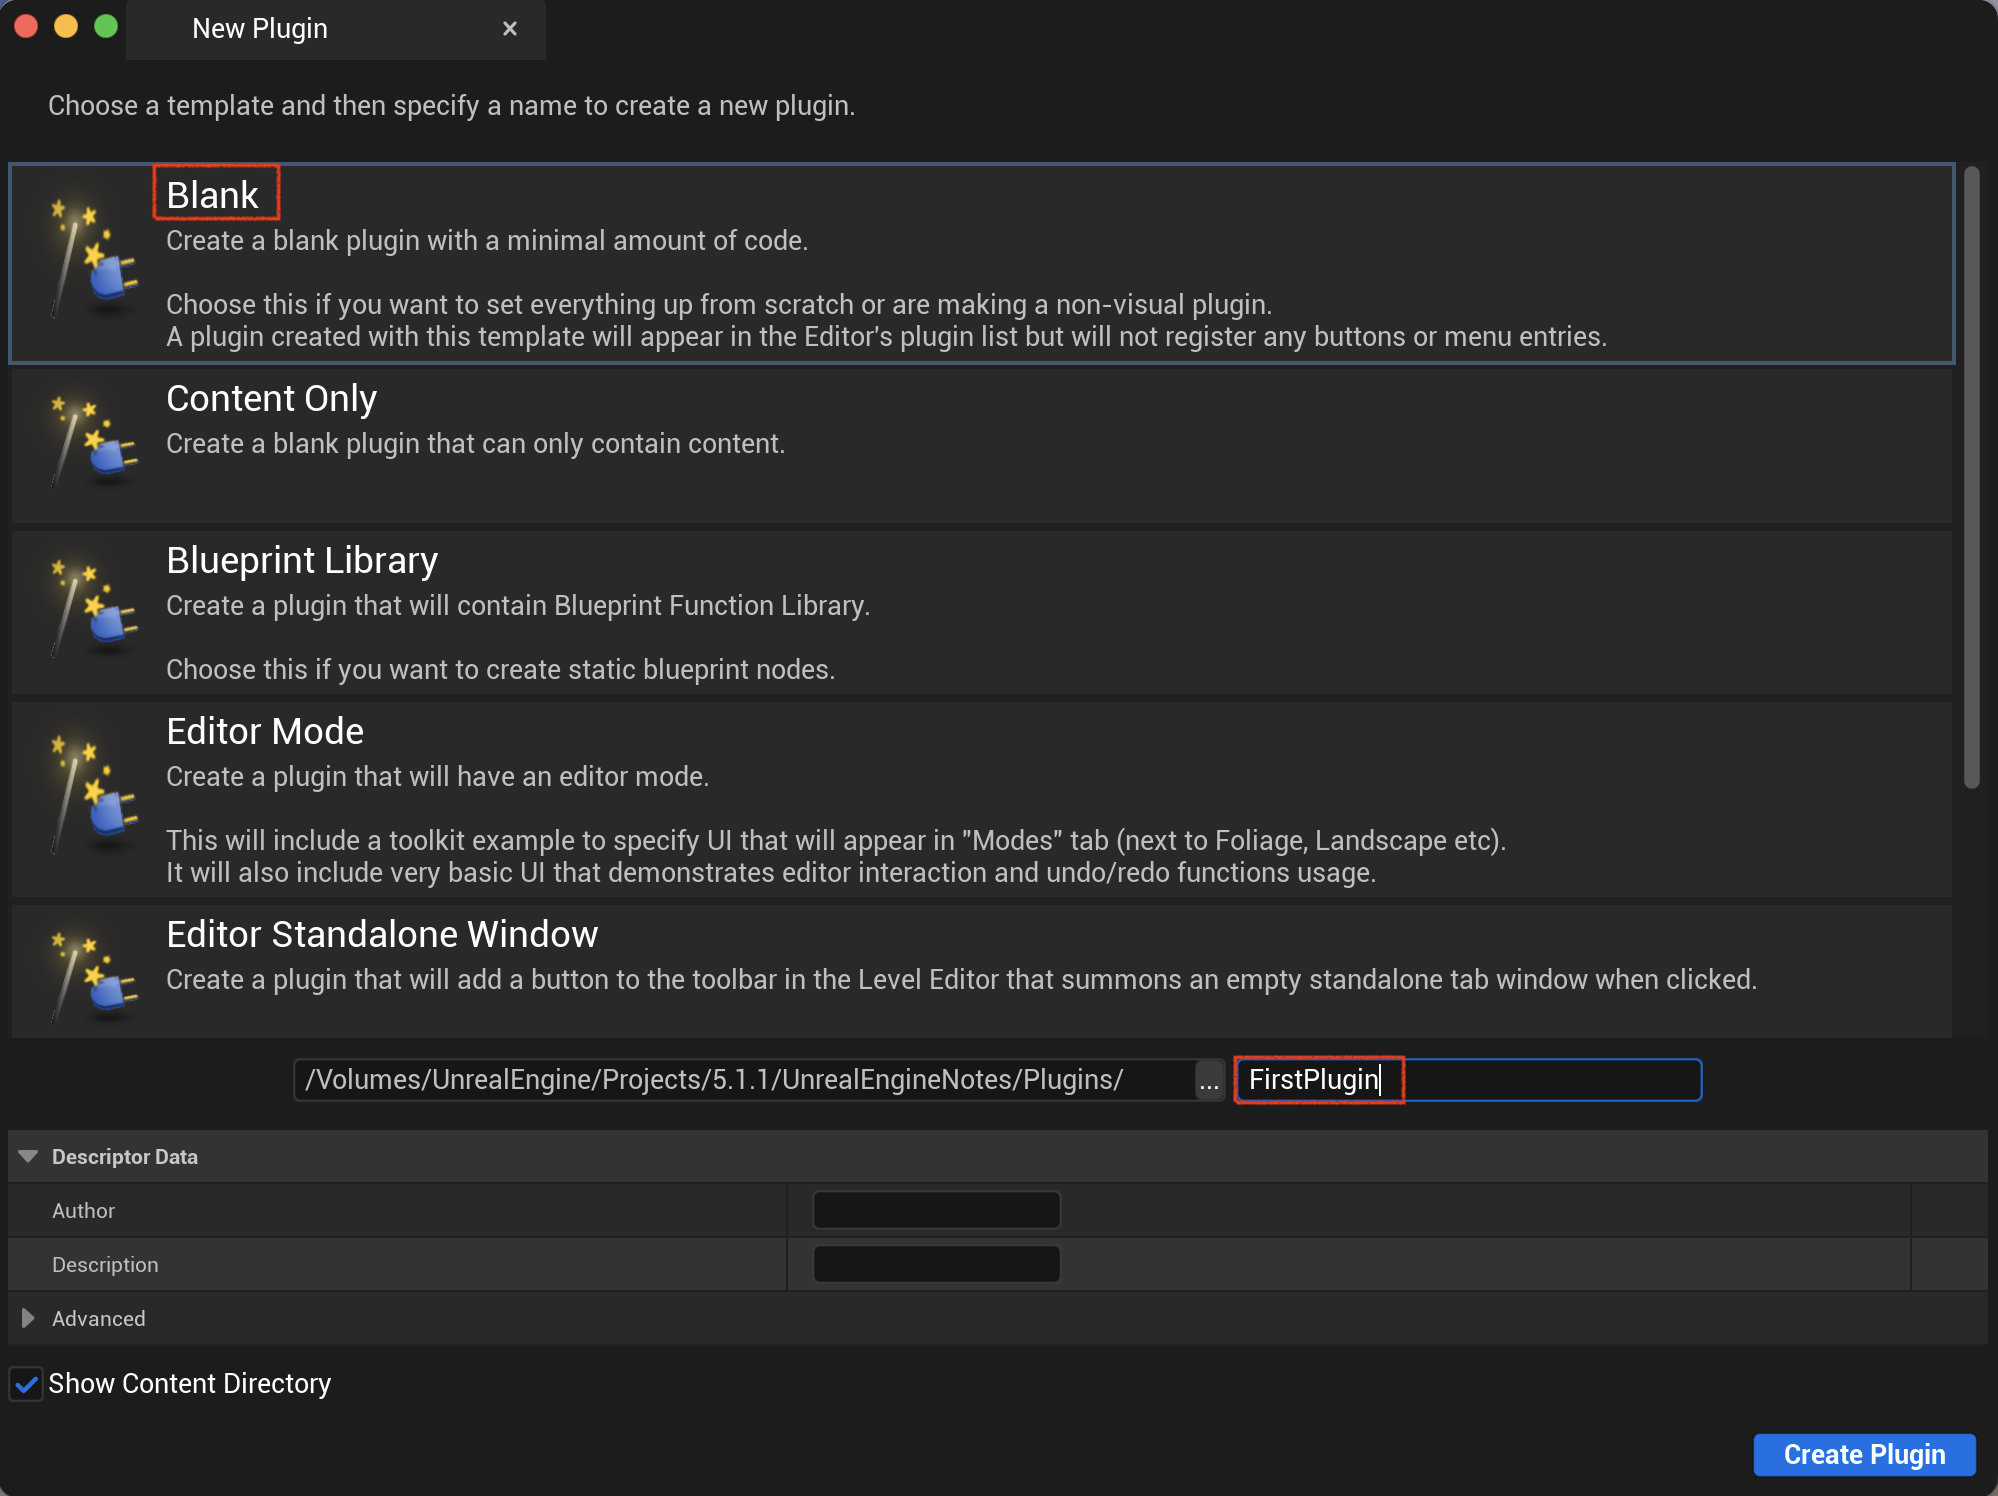This screenshot has width=1998, height=1496.
Task: Click the Description text field
Action: pyautogui.click(x=937, y=1264)
